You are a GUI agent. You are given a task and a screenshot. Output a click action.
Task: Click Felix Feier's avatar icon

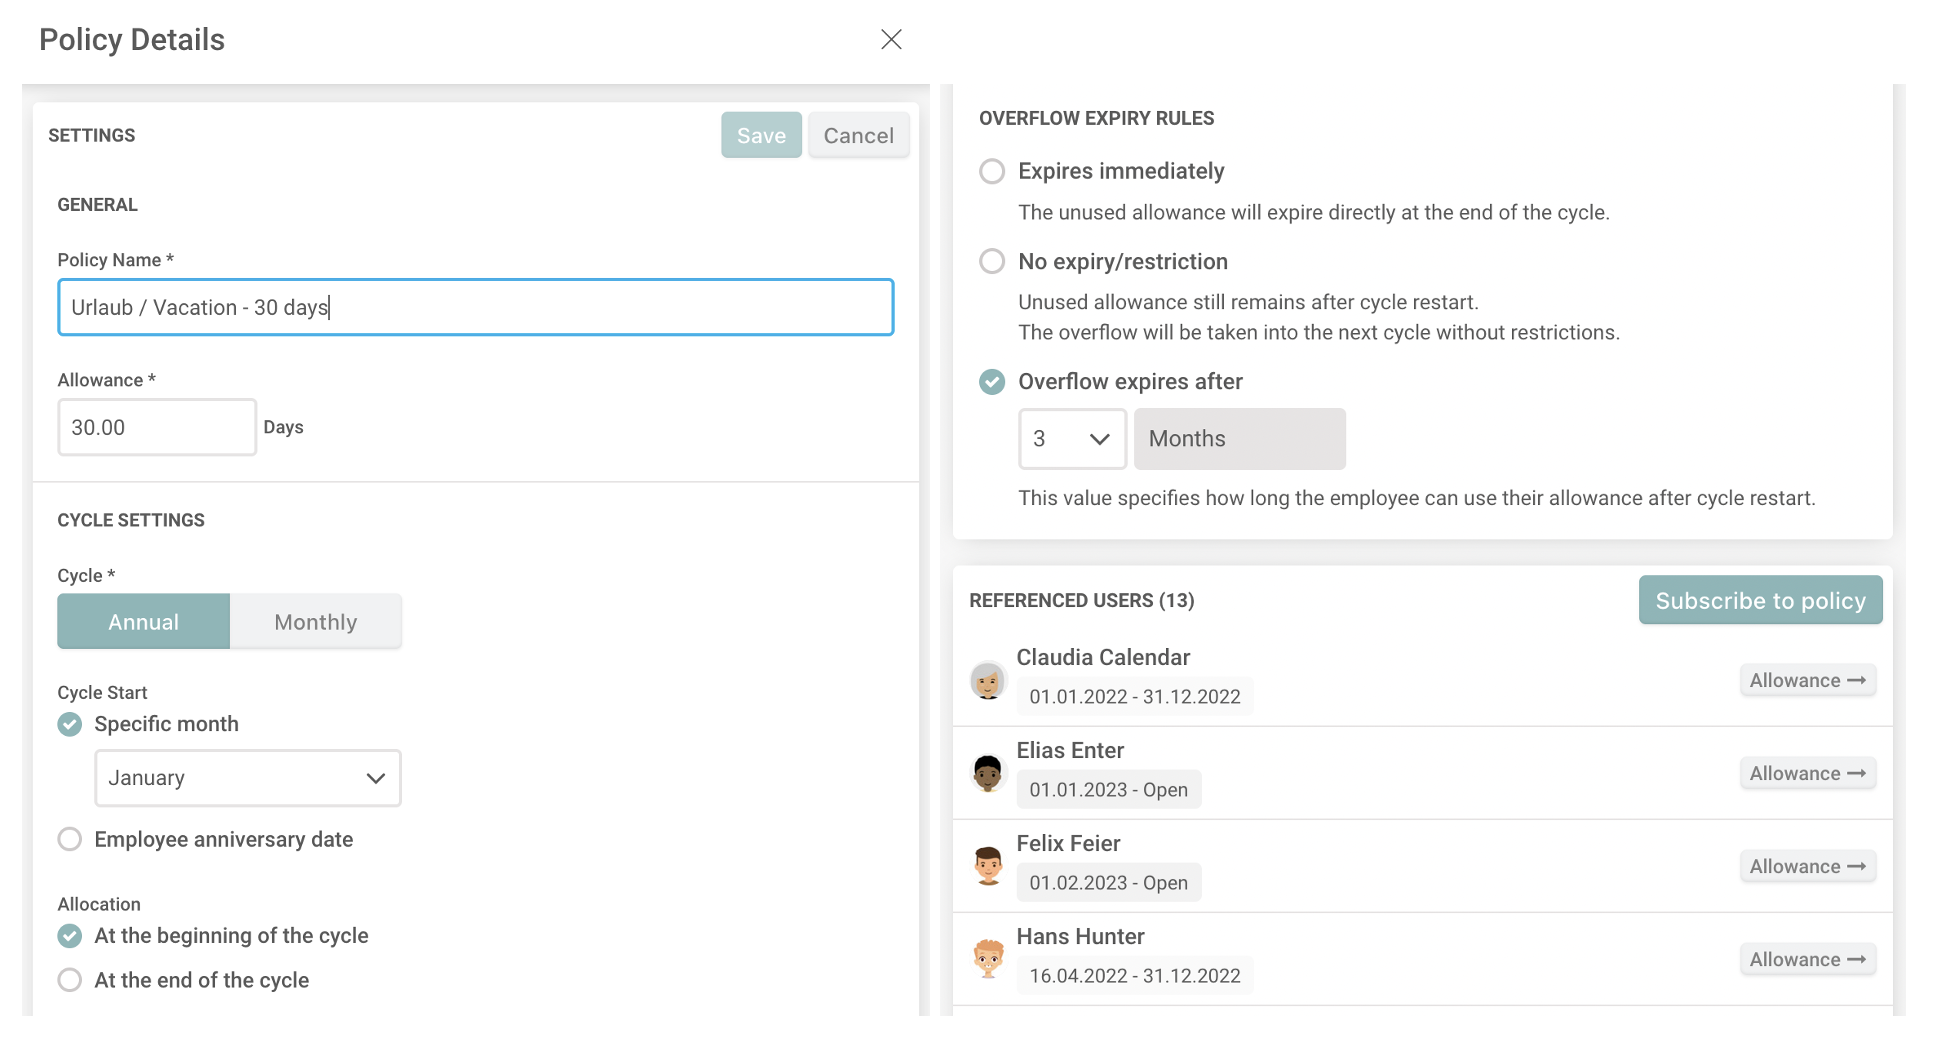click(988, 866)
